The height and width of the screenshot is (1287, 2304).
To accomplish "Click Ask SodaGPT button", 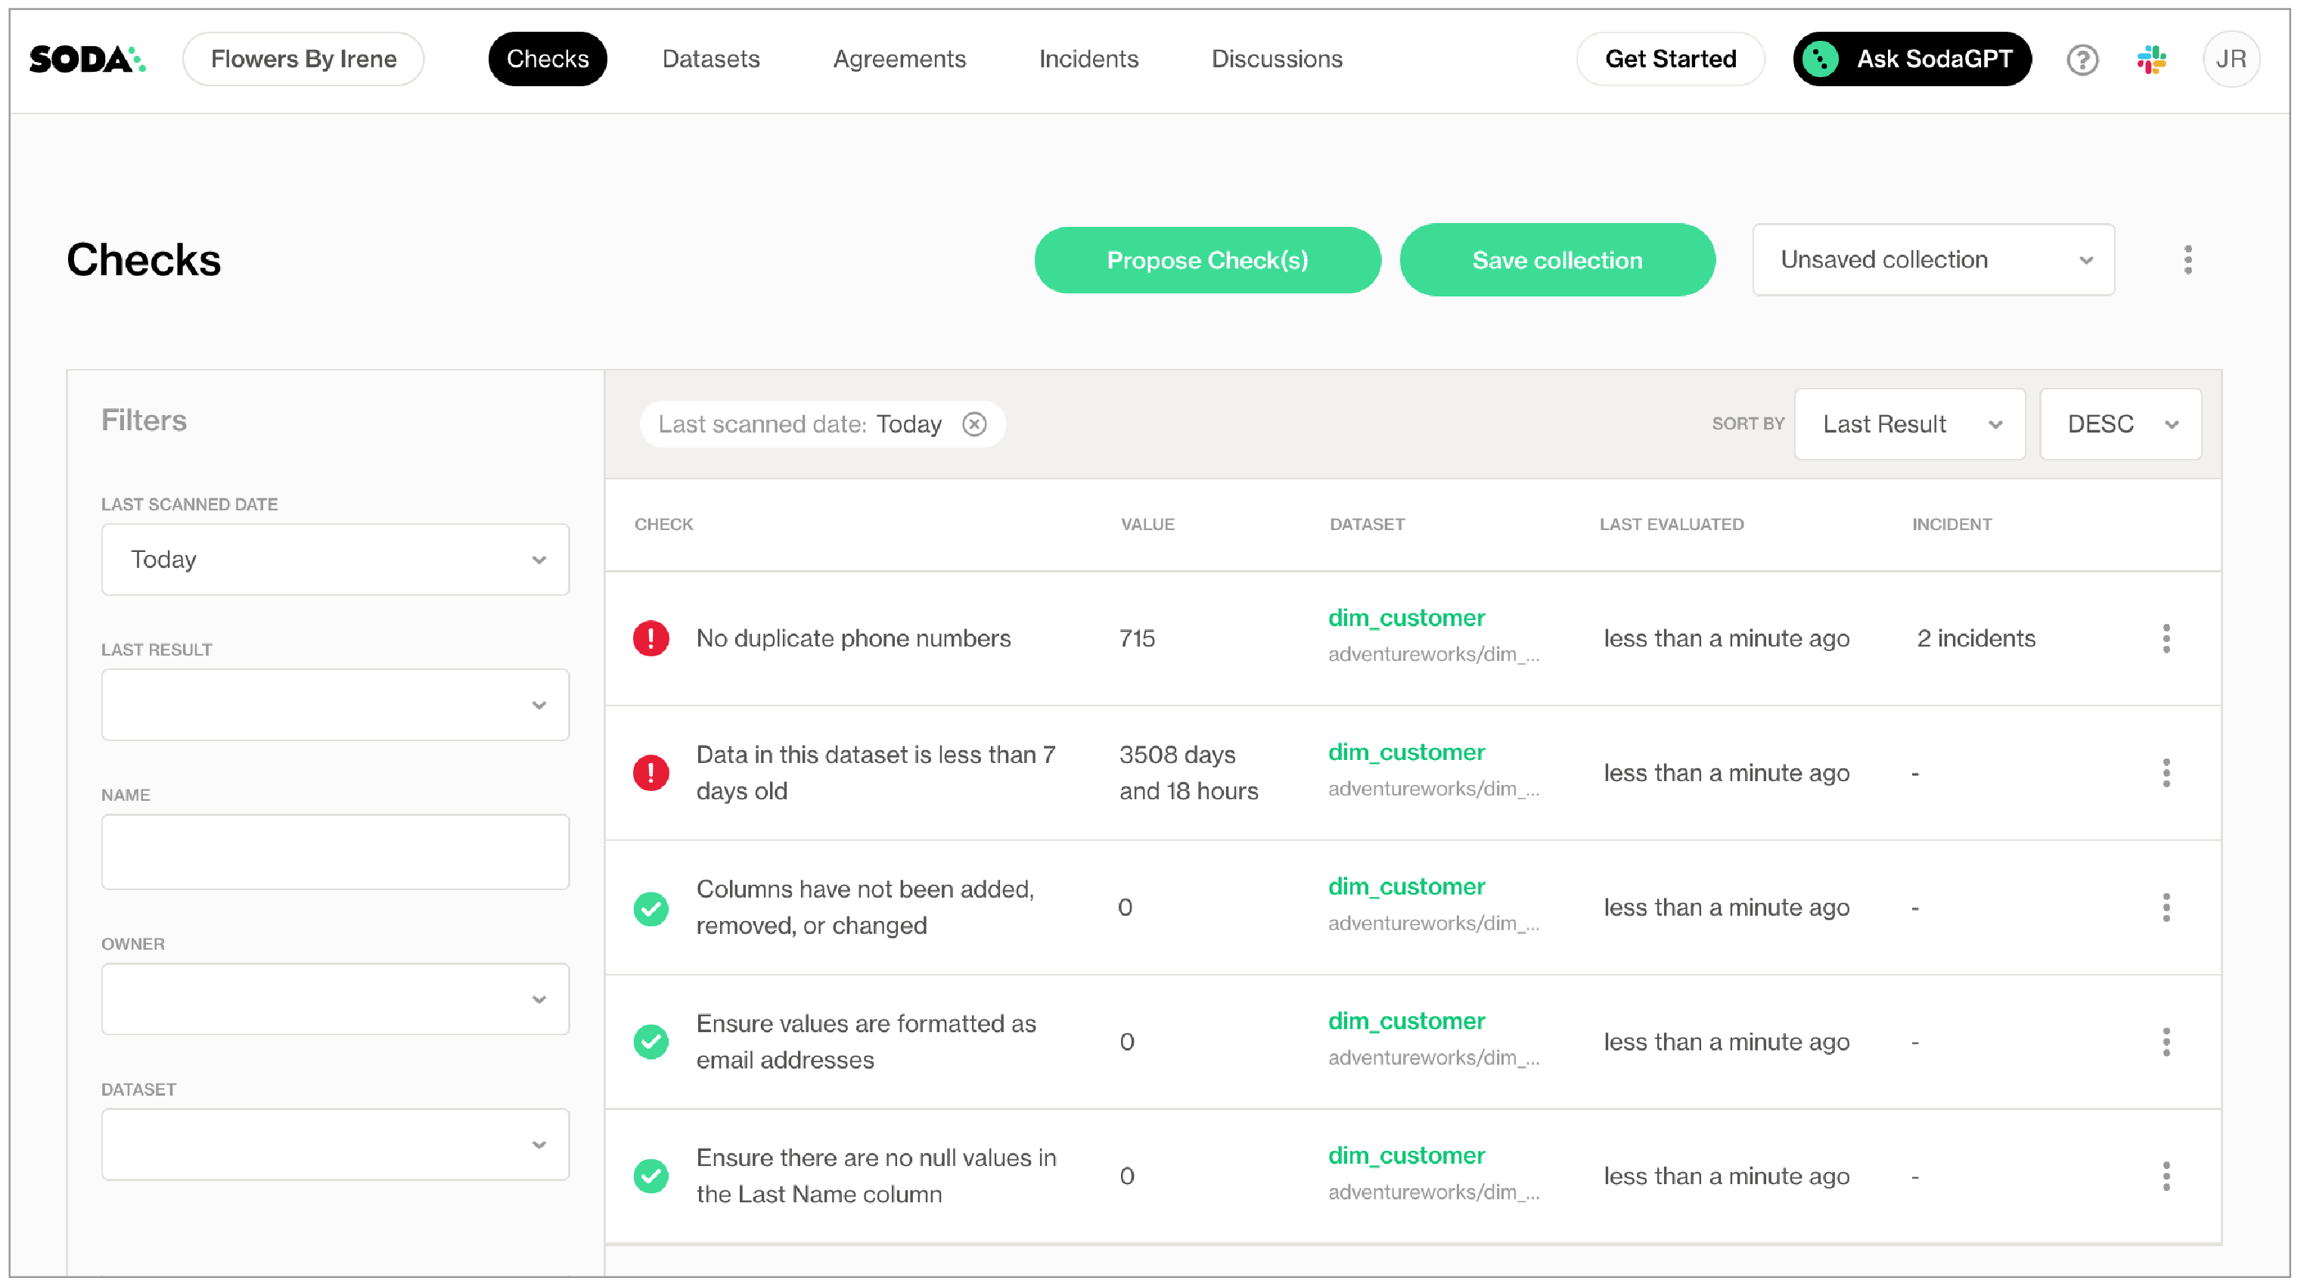I will coord(1911,60).
